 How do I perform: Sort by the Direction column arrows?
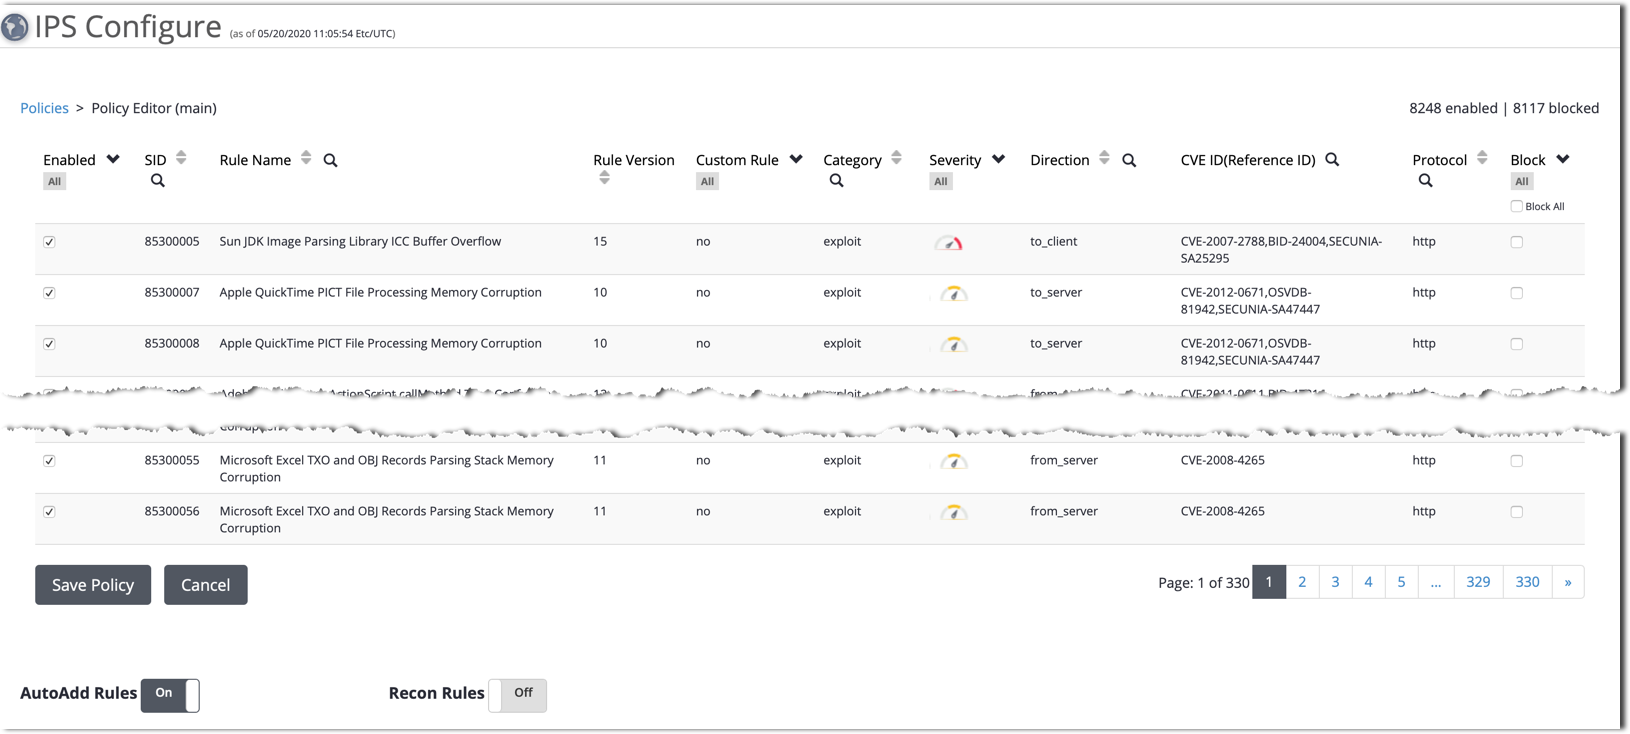click(x=1104, y=158)
